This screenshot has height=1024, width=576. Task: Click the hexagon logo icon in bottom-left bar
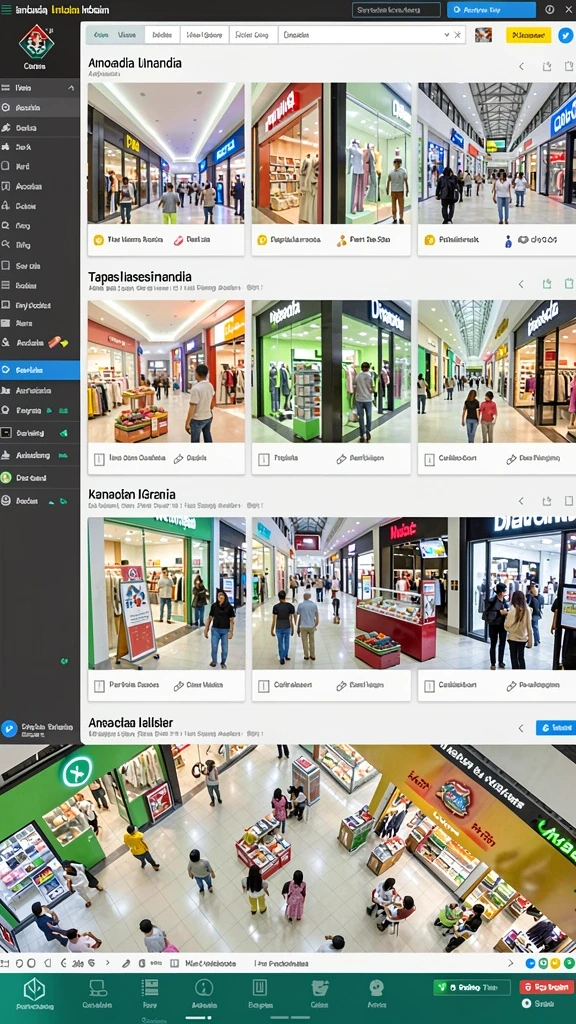[34, 989]
